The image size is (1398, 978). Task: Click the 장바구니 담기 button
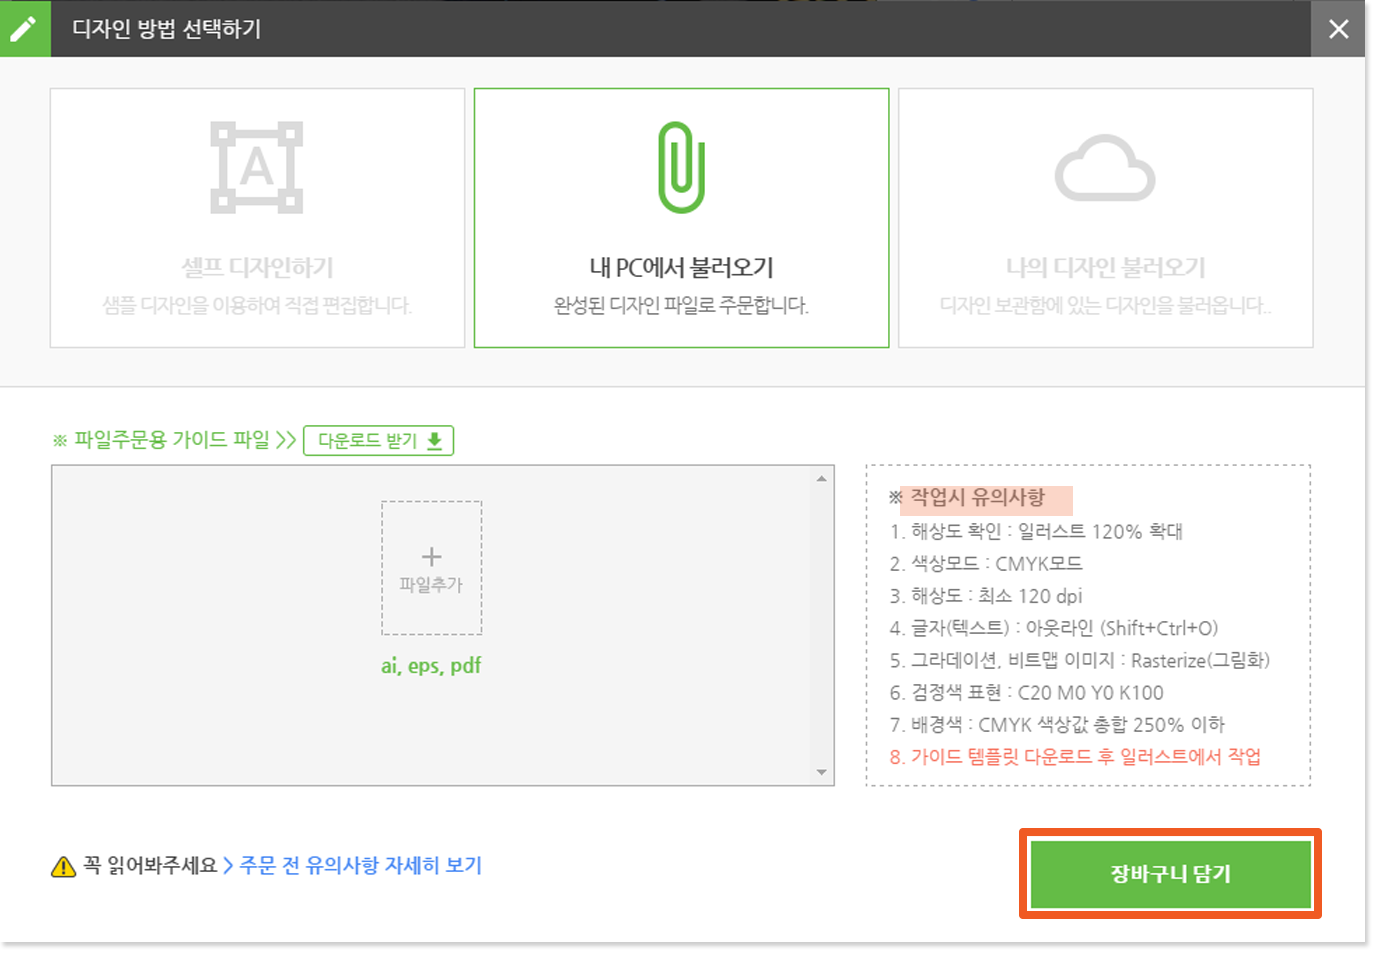pos(1171,874)
